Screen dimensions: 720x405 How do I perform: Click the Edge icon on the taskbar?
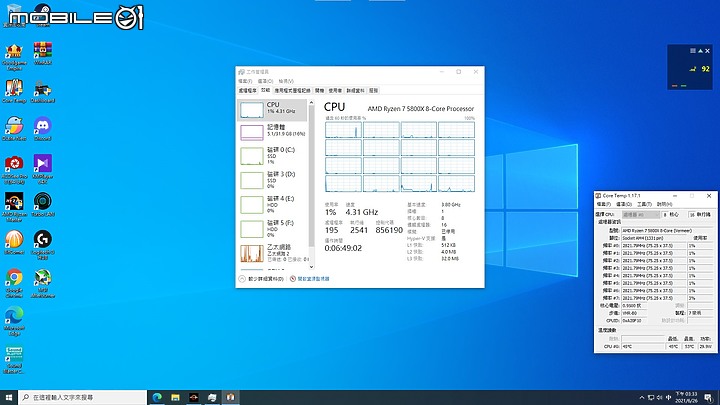click(x=157, y=397)
